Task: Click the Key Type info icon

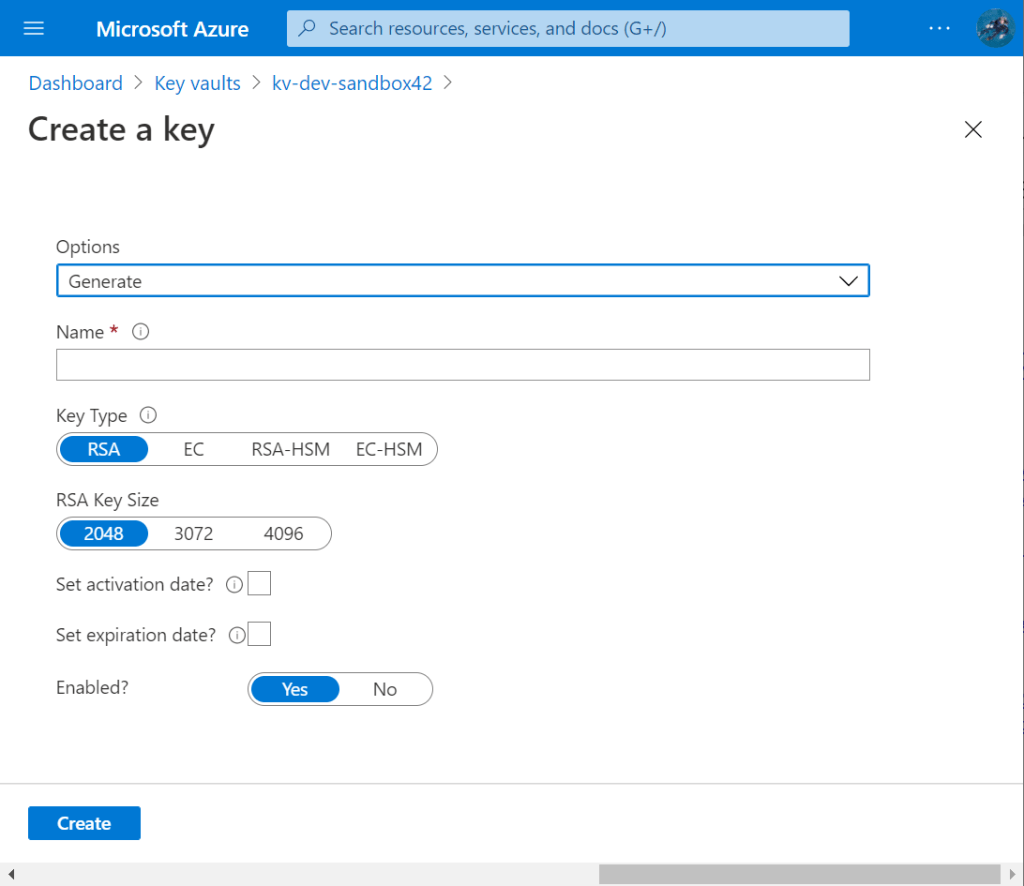Action: (146, 415)
